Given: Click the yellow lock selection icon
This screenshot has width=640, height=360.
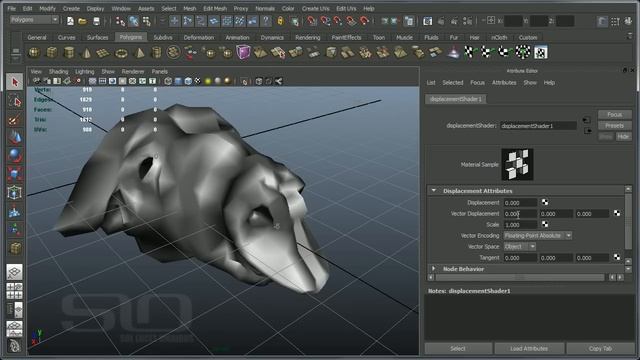Looking at the screenshot, I should 280,21.
